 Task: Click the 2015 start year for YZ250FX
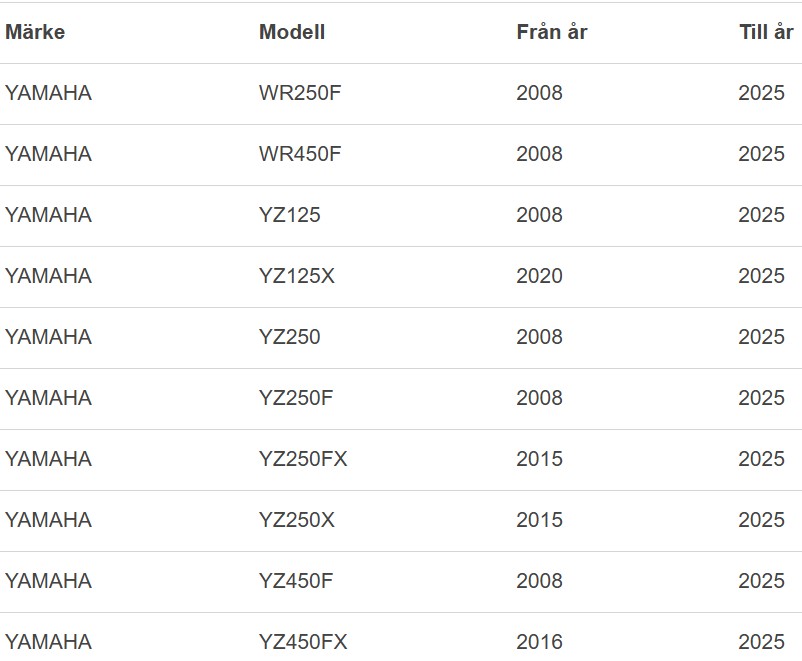[x=539, y=459]
